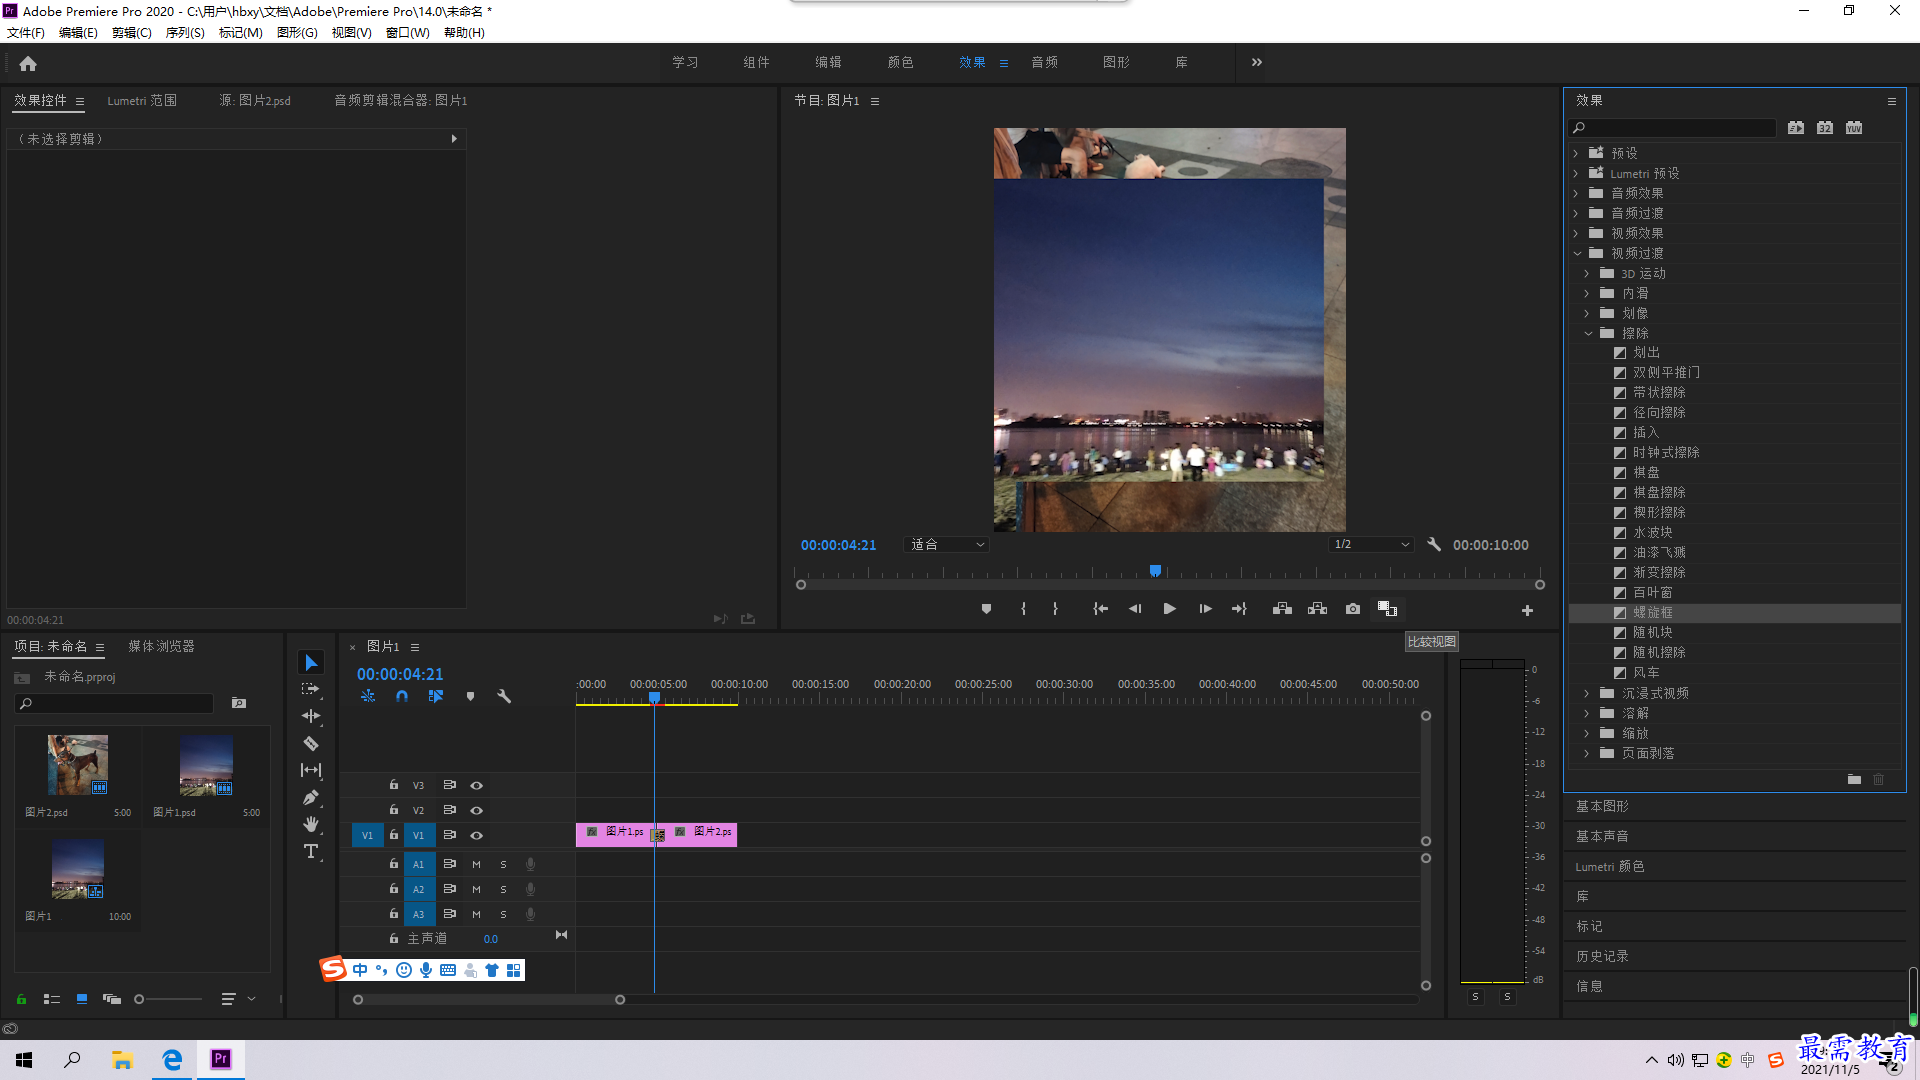The image size is (1920, 1080).
Task: Toggle V1 track output eye
Action: 477,836
